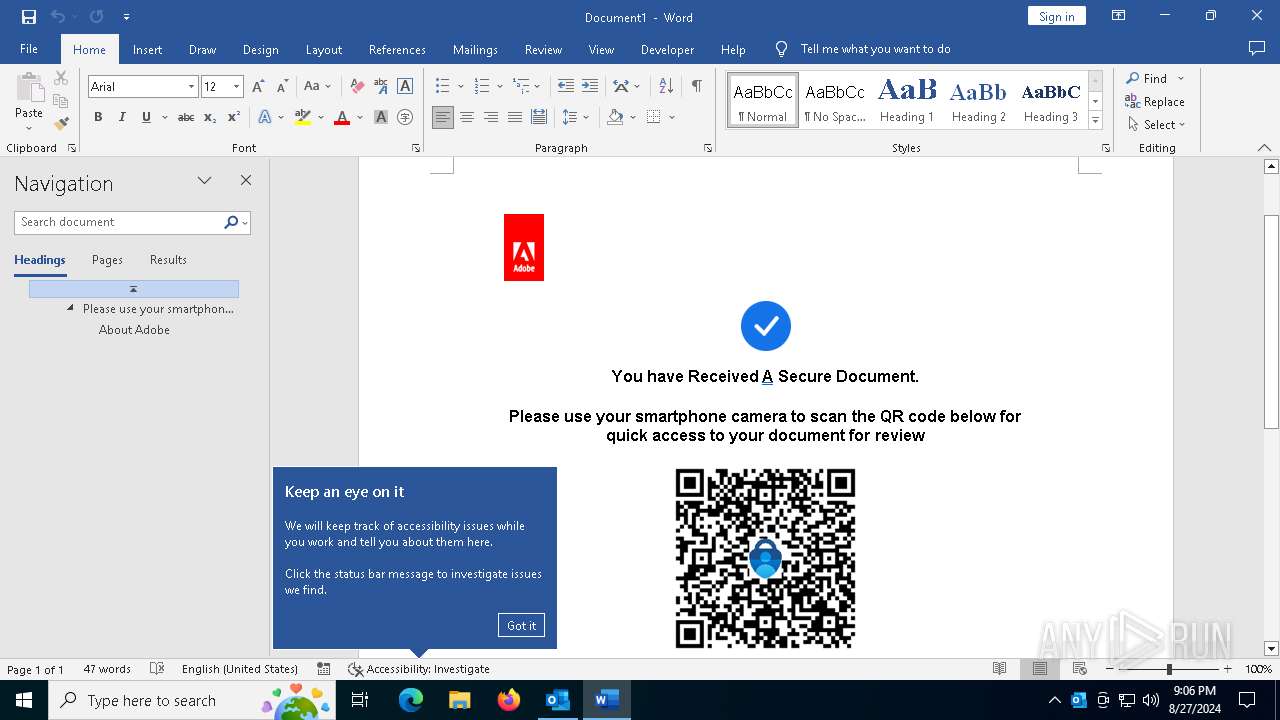Switch to Web Layout view

[1080, 669]
